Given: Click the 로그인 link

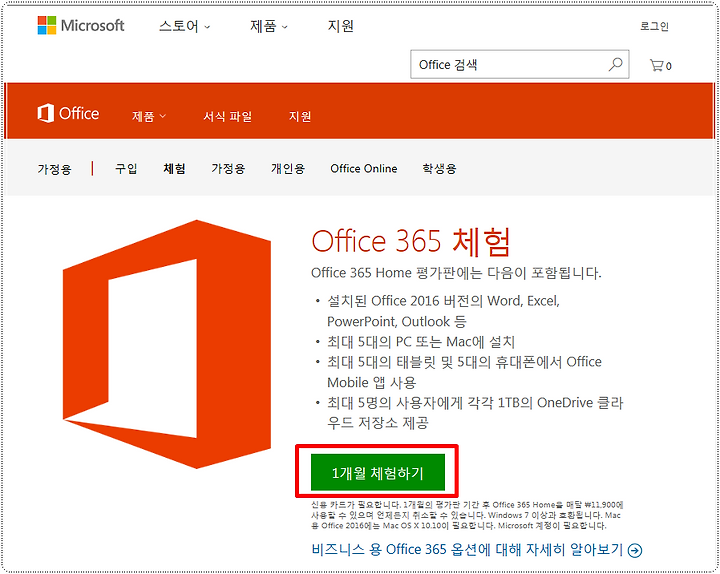Looking at the screenshot, I should point(654,26).
